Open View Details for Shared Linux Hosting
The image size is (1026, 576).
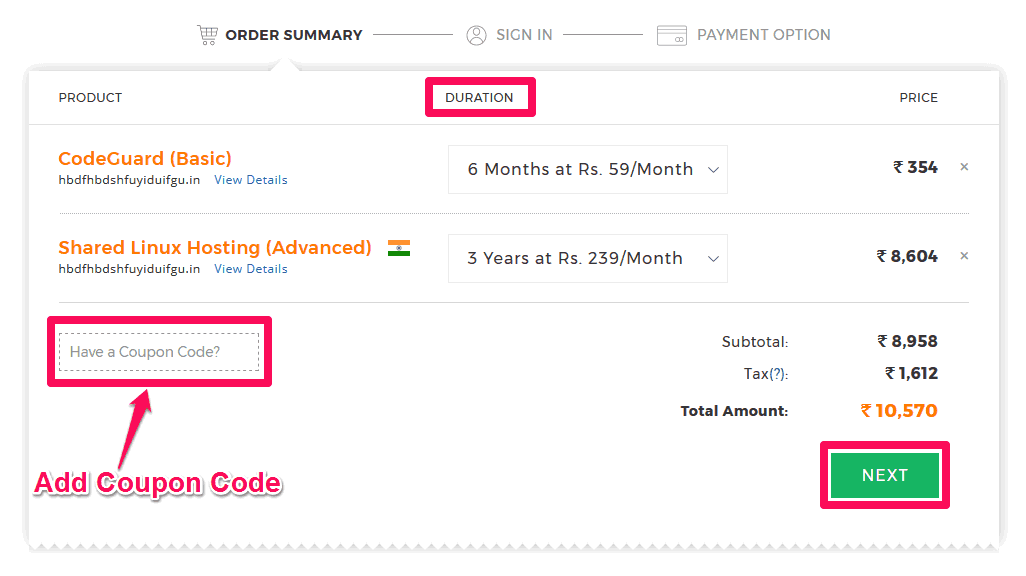coord(250,268)
